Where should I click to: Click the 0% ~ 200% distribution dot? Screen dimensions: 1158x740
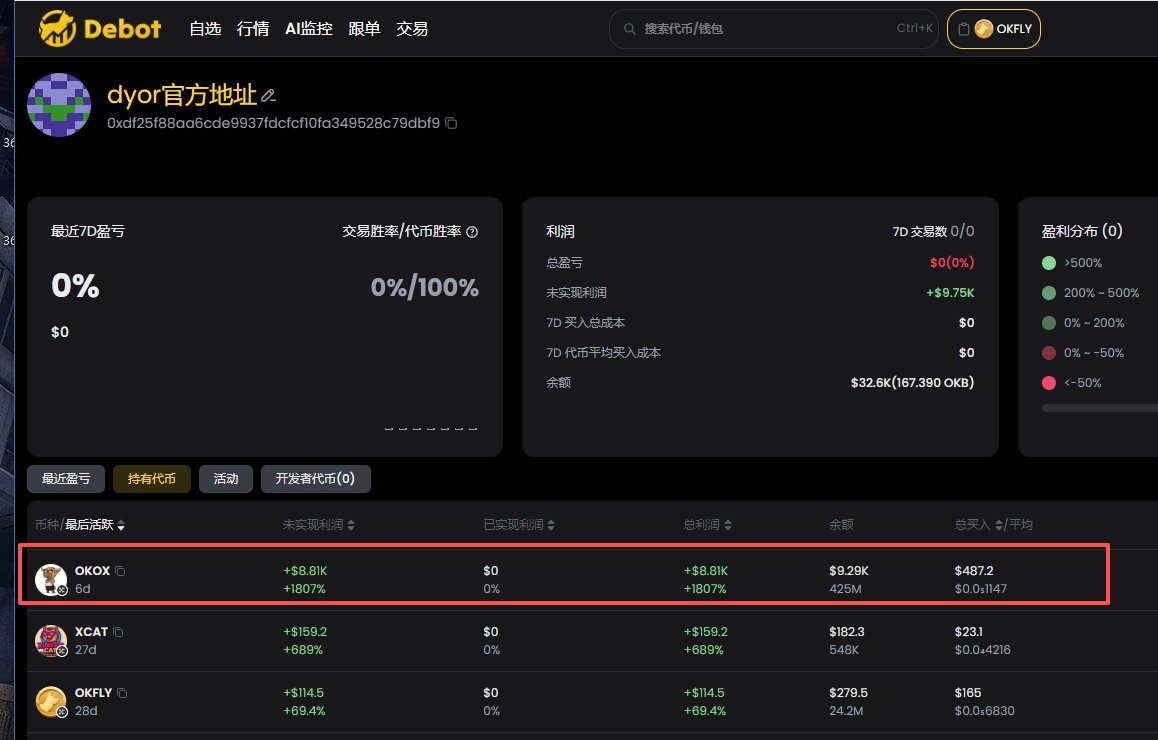(1049, 323)
